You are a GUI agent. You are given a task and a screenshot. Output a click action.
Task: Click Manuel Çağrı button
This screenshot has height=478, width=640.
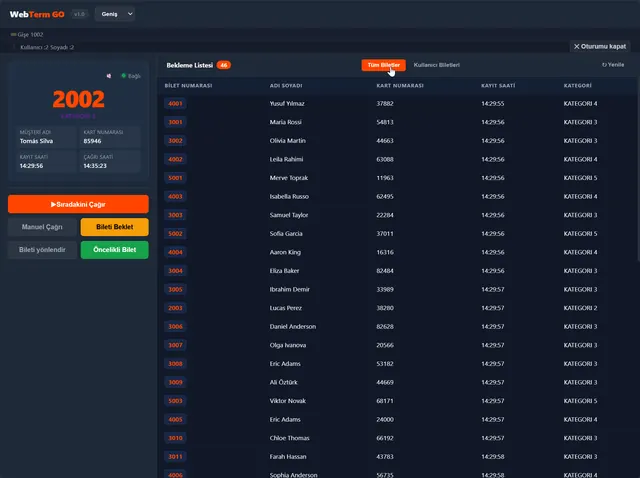42,227
